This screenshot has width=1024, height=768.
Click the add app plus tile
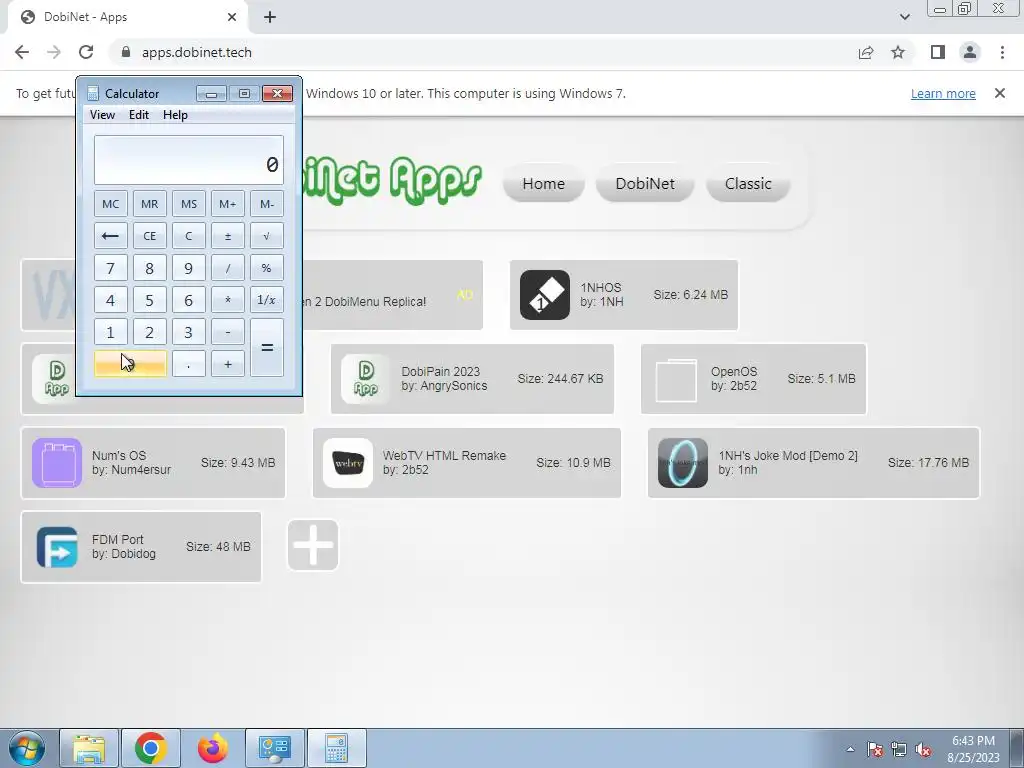(x=313, y=545)
